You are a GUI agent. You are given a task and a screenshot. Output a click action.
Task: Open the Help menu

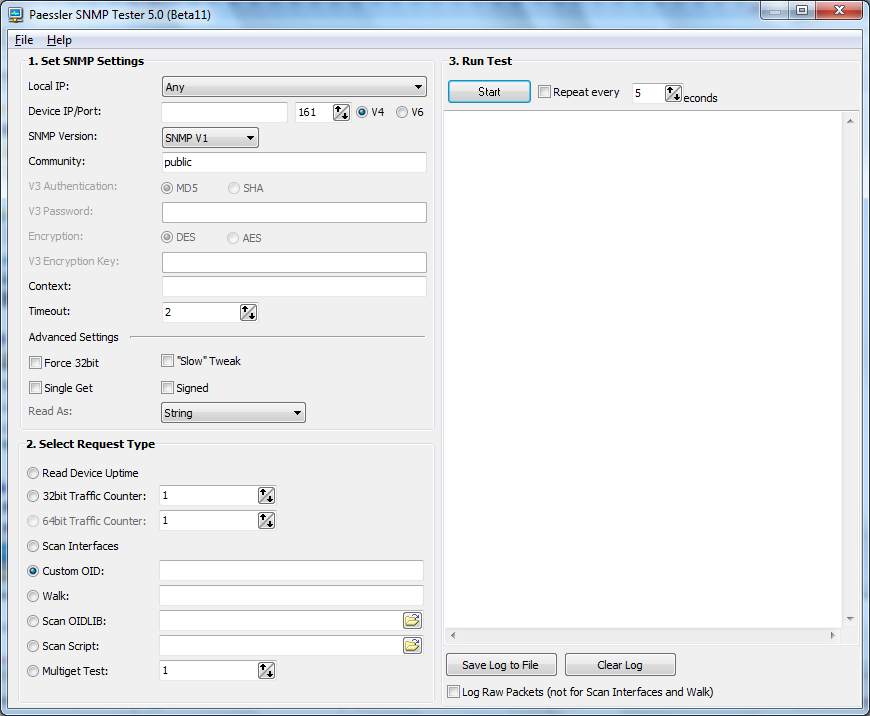[59, 40]
